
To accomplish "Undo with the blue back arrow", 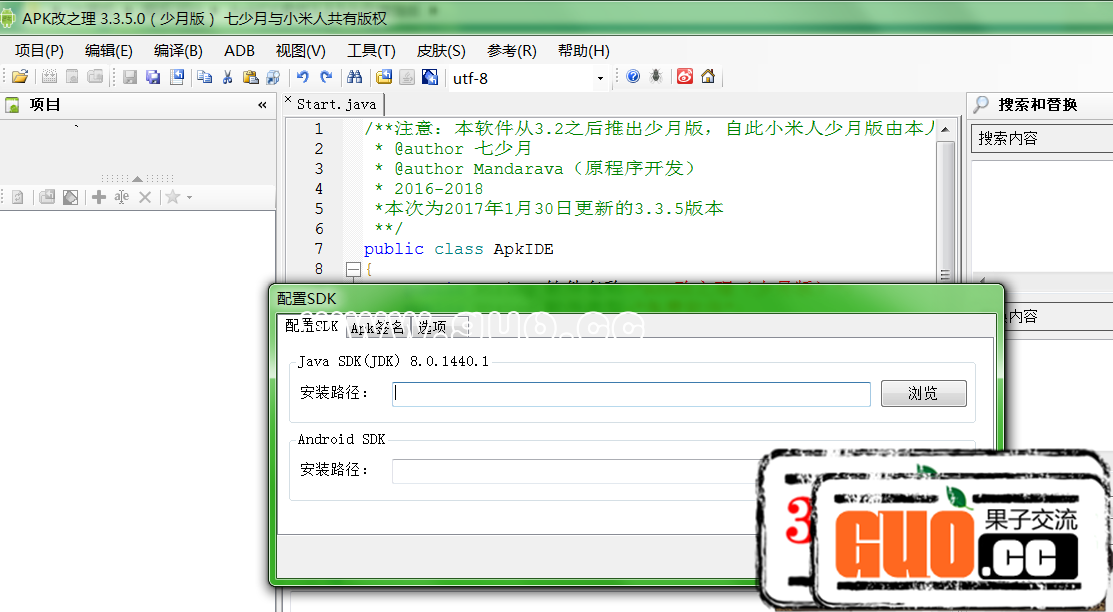I will click(x=303, y=77).
